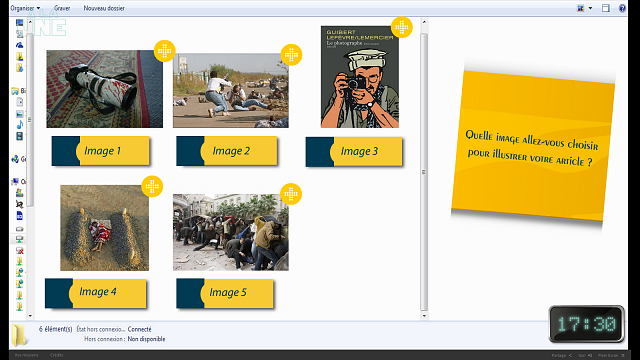Enlarge Image 4 with its yellow plus icon
This screenshot has width=640, height=360.
[x=152, y=187]
